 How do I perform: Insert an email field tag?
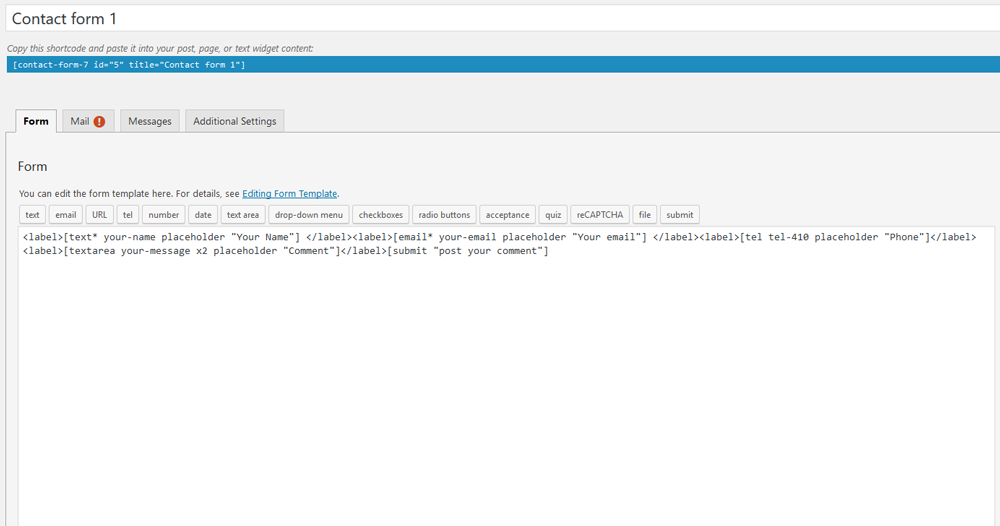(66, 215)
